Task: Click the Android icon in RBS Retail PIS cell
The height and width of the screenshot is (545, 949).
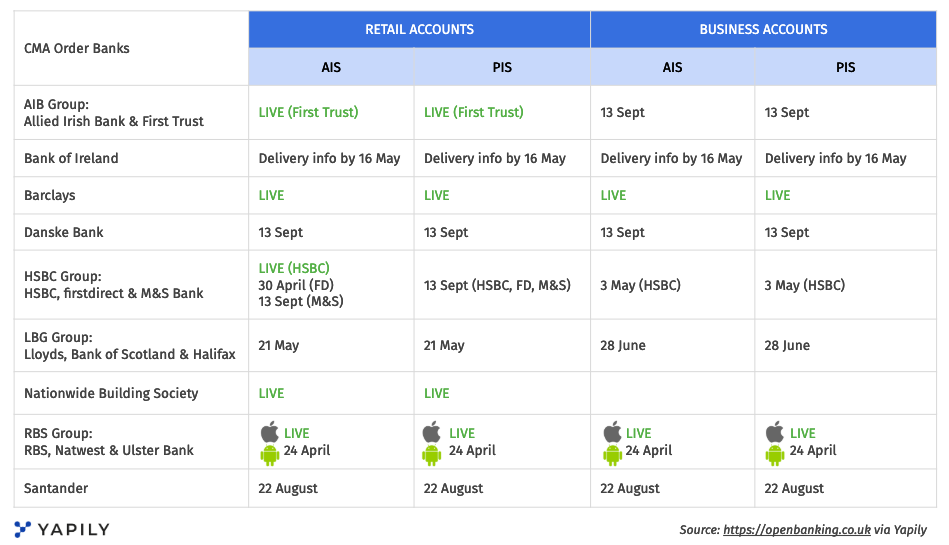Action: pyautogui.click(x=432, y=455)
